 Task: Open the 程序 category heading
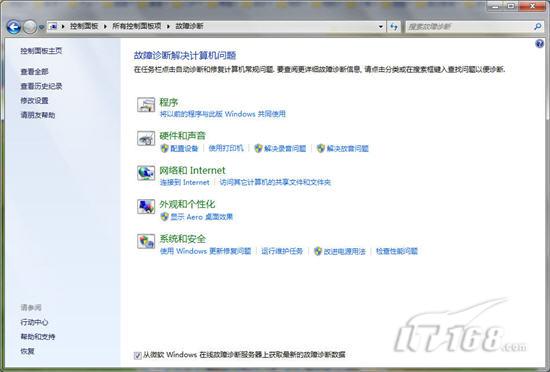(x=169, y=102)
